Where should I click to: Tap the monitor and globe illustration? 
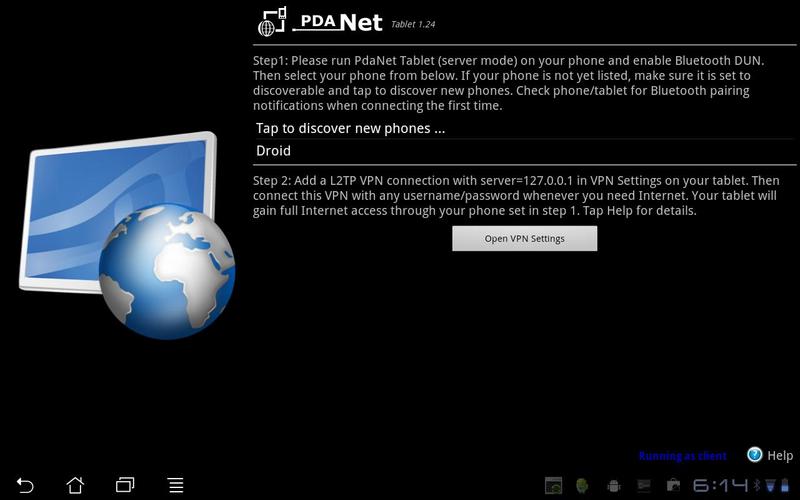coord(127,235)
